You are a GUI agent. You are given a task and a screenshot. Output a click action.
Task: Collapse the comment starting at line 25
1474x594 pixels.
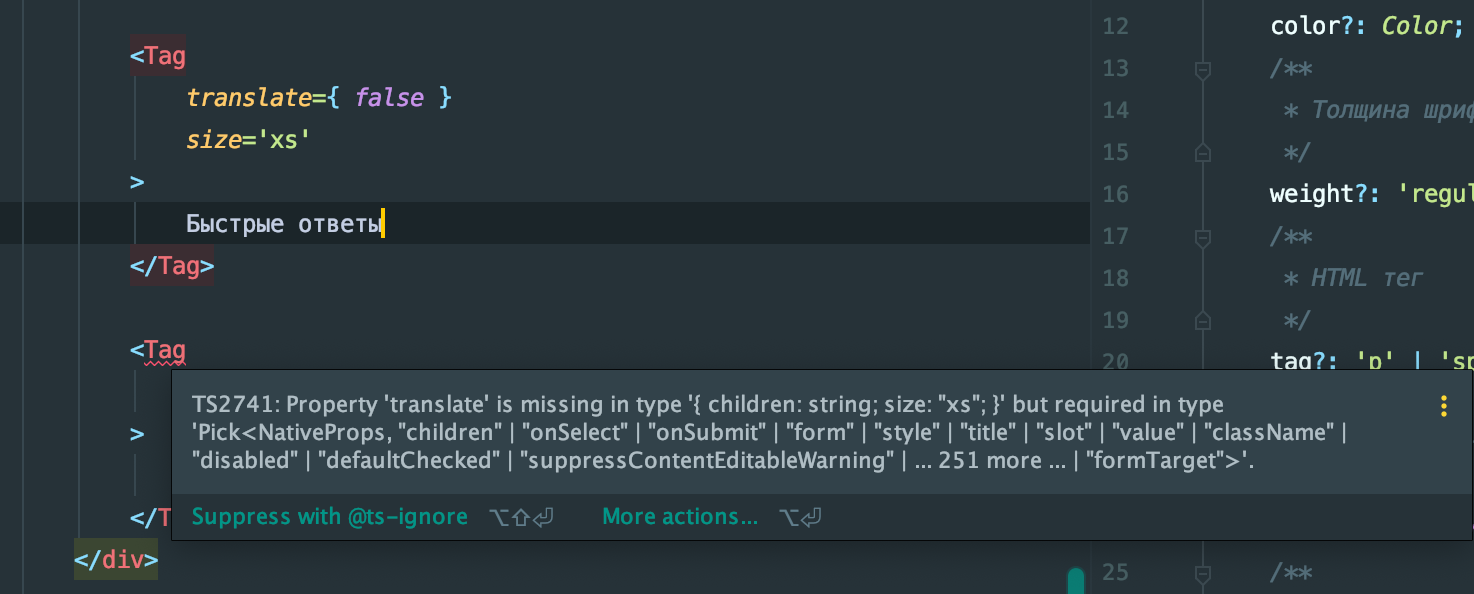click(1203, 573)
